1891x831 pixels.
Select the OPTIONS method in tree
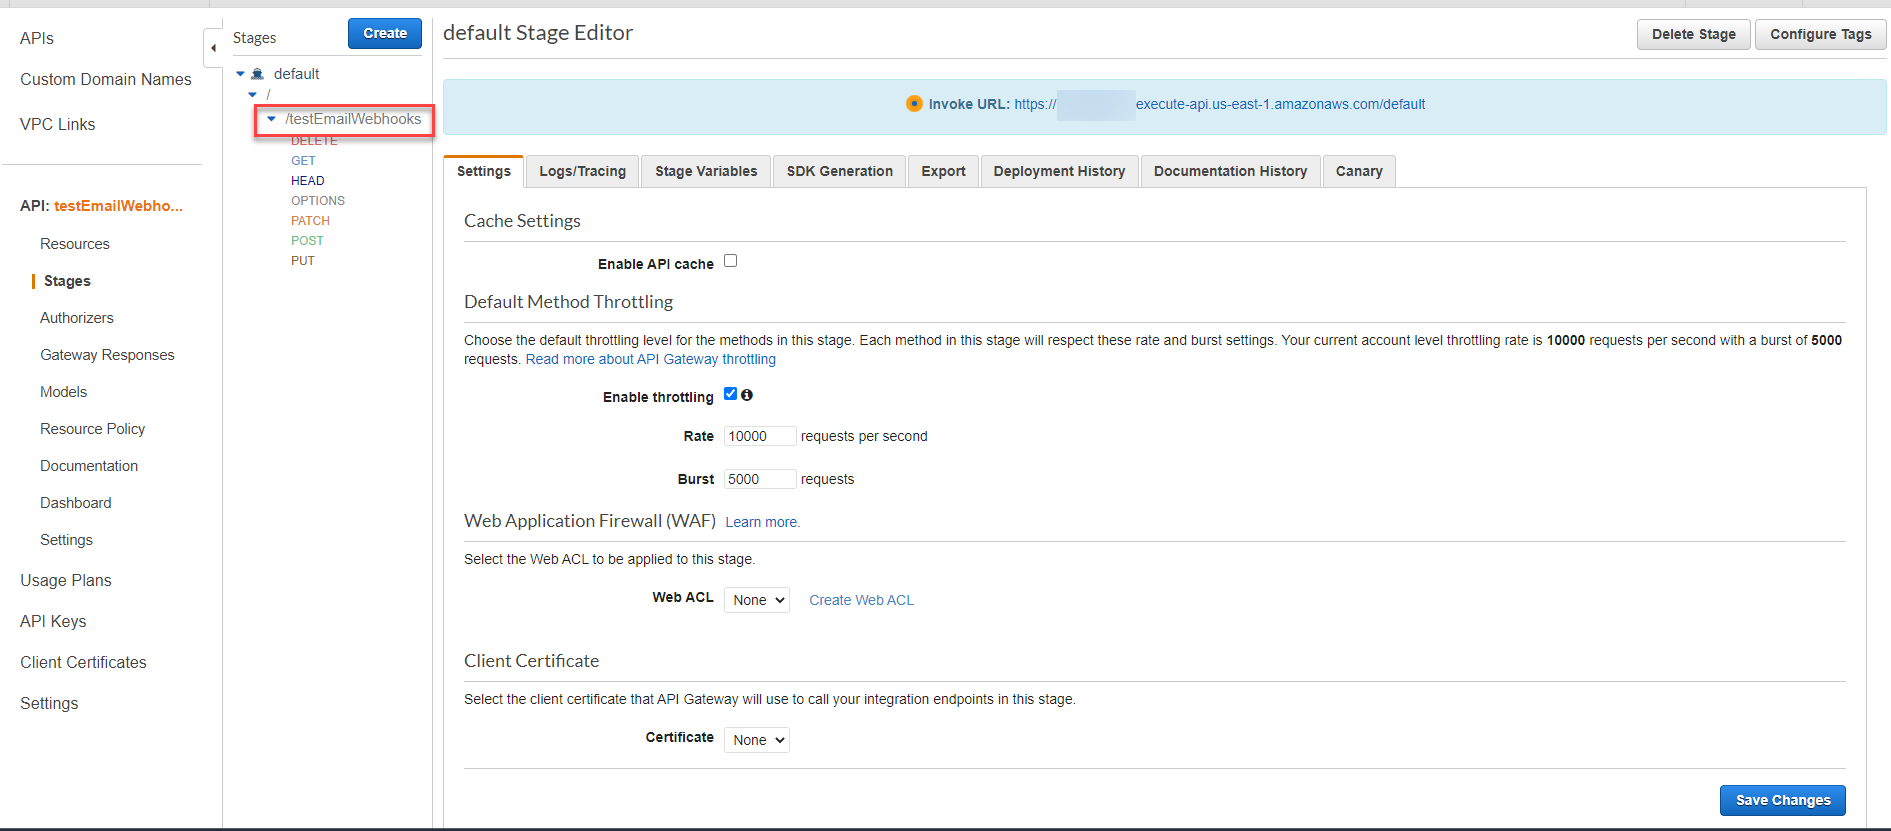(x=318, y=201)
